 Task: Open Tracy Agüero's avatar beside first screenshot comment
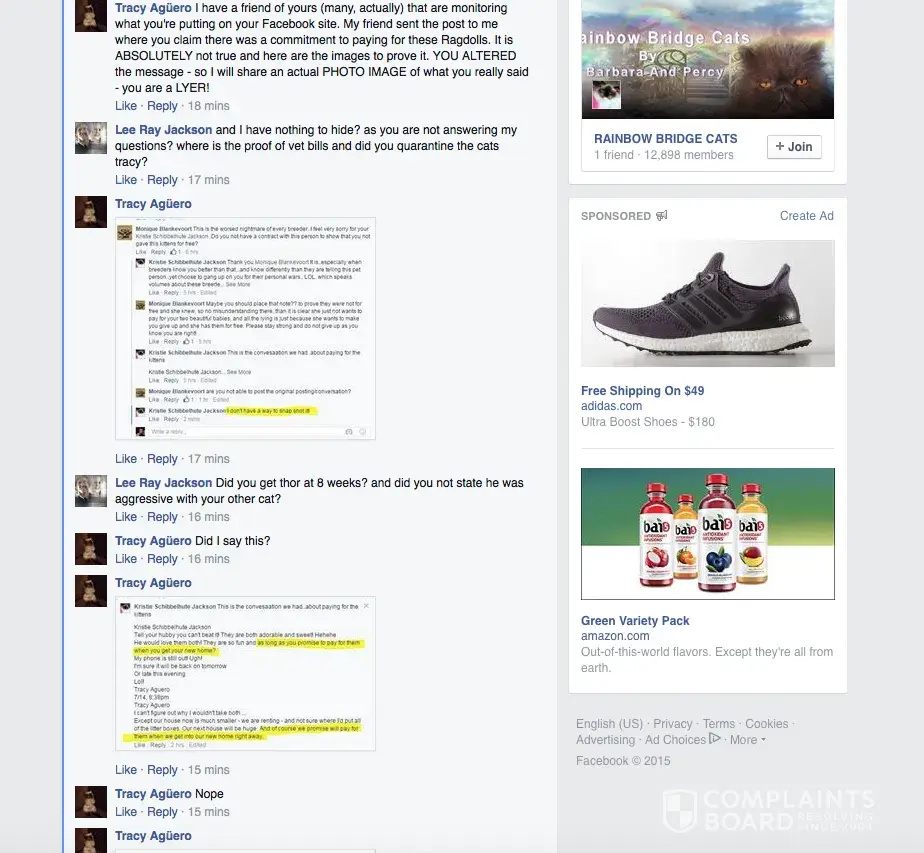click(x=91, y=212)
